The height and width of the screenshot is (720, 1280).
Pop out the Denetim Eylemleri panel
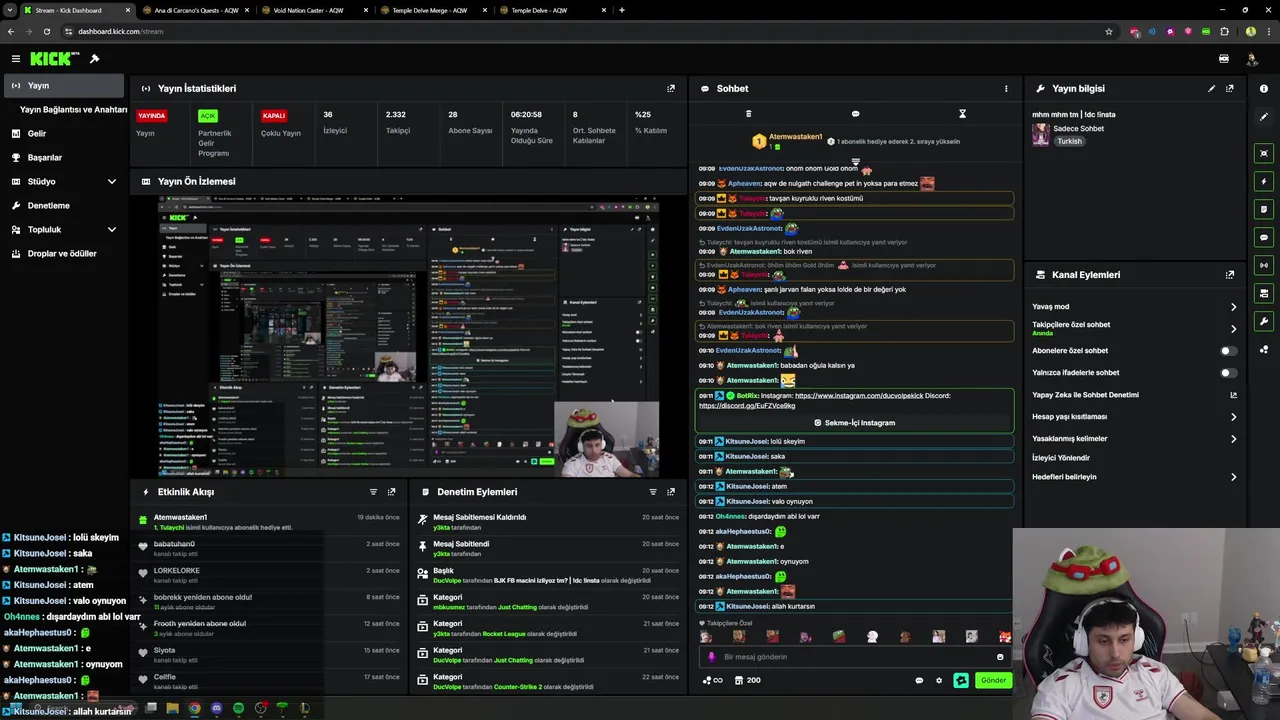(671, 492)
